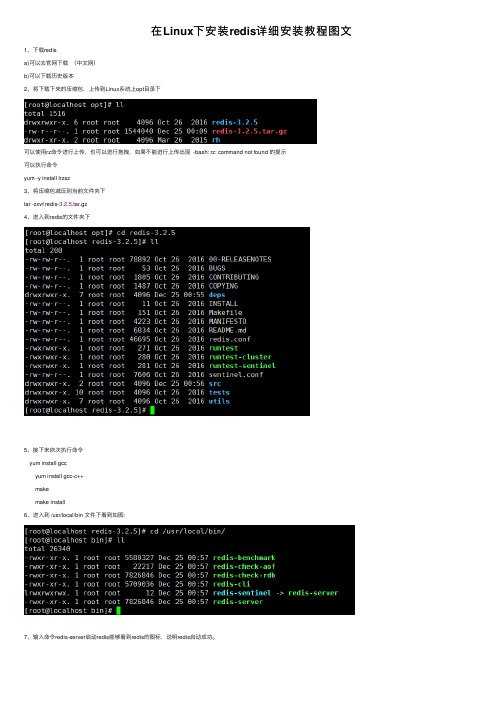The height and width of the screenshot is (713, 504).
Task: Click the cyan 'redis-sentinel' symlink name
Action: click(x=242, y=593)
